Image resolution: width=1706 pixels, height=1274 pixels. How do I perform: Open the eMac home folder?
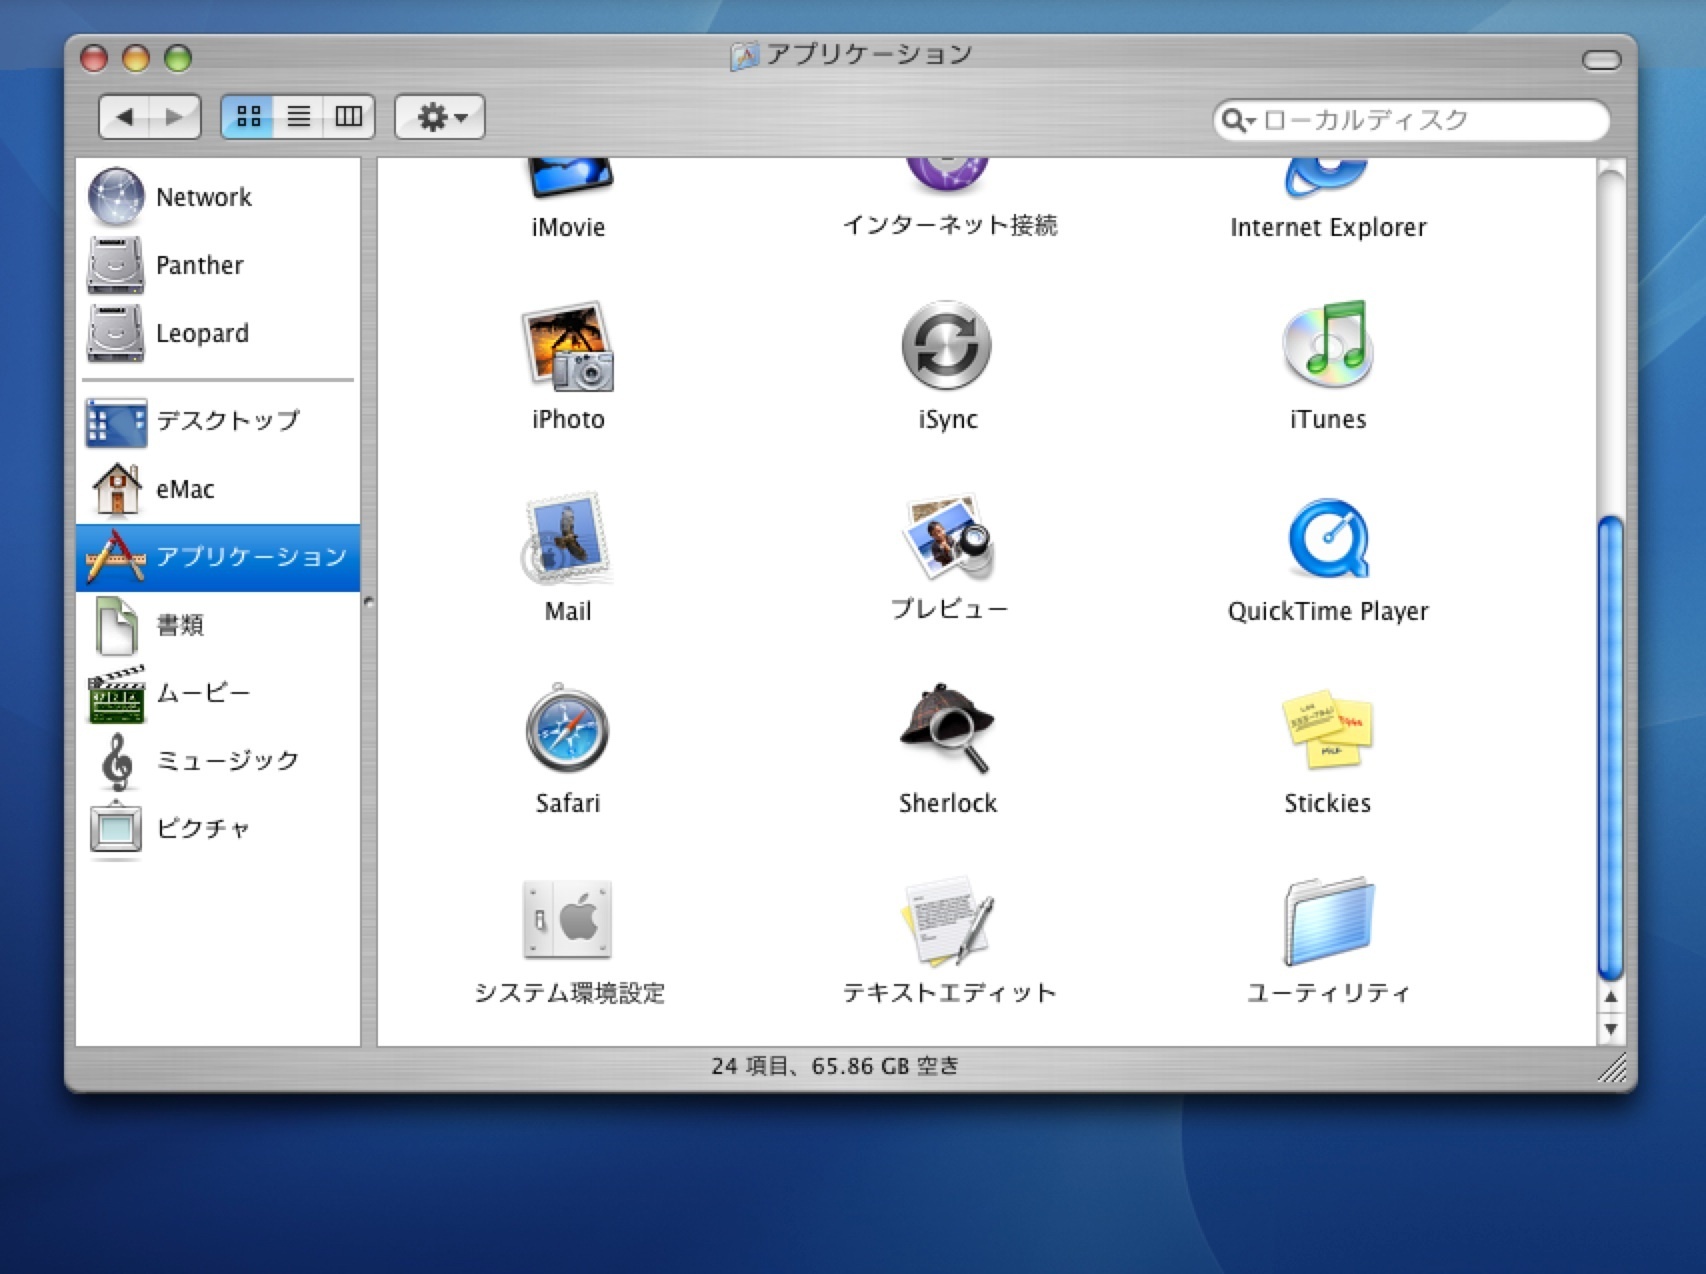click(x=218, y=489)
